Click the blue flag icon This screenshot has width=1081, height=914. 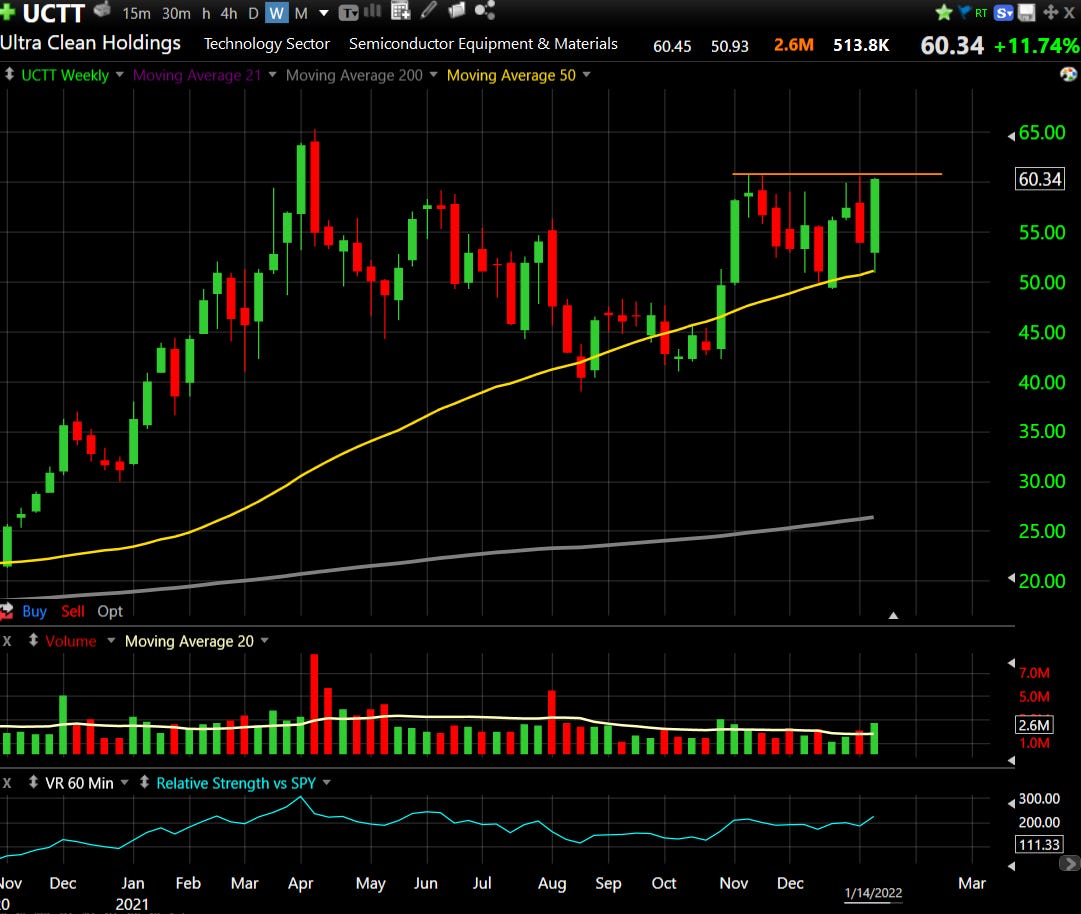coord(964,11)
